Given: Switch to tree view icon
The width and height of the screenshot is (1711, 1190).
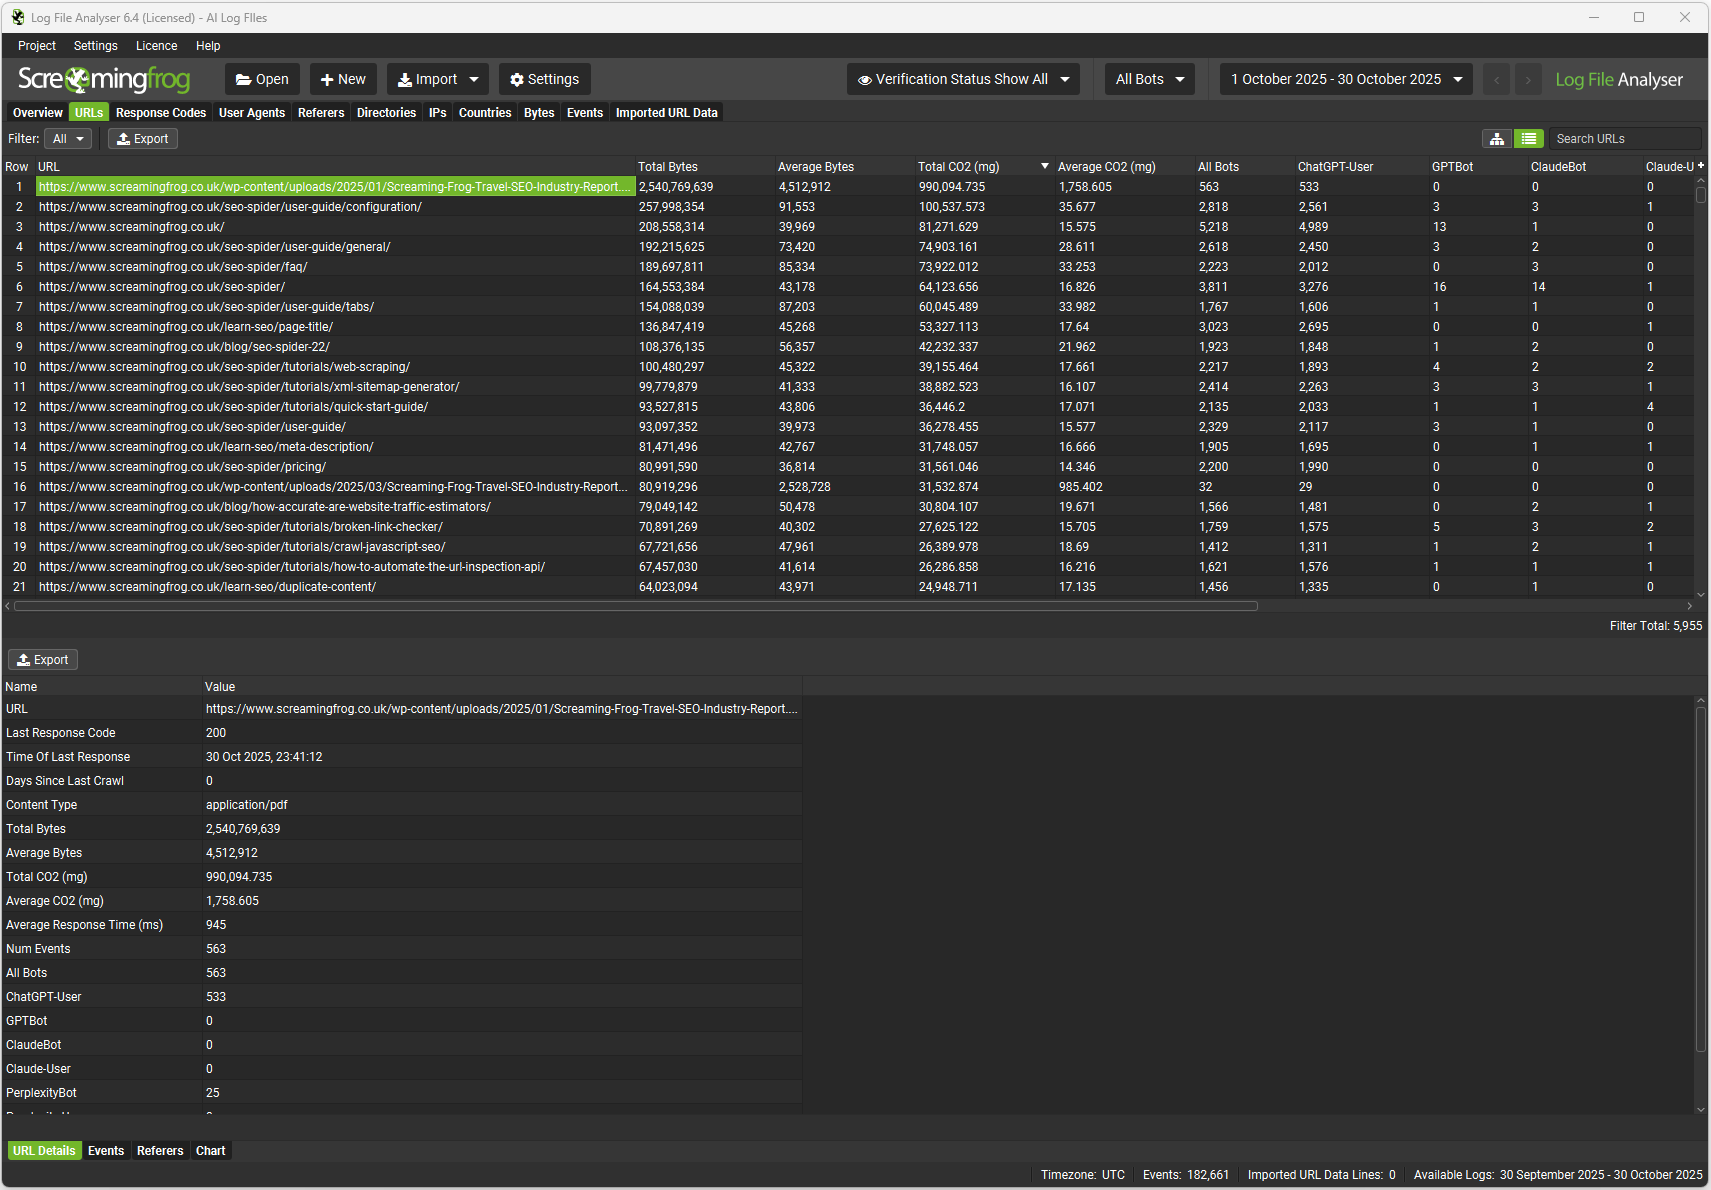Looking at the screenshot, I should tap(1496, 139).
